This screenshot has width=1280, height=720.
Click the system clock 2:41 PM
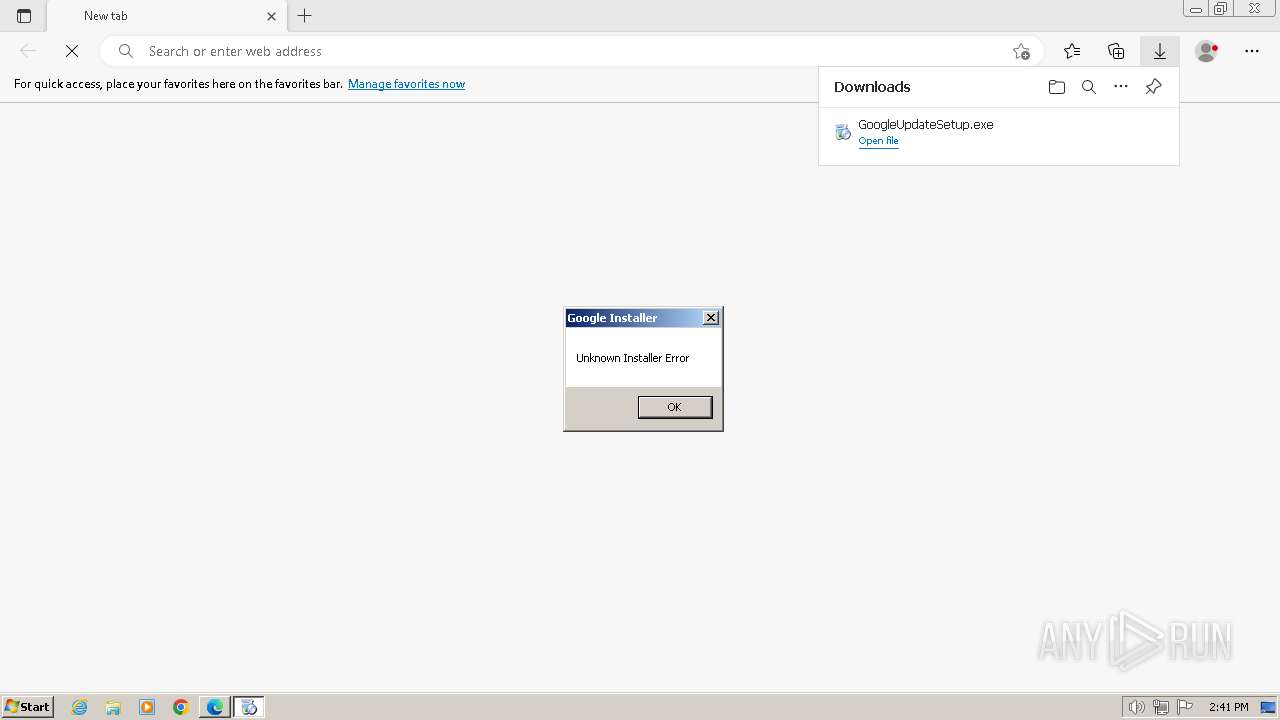coord(1228,707)
